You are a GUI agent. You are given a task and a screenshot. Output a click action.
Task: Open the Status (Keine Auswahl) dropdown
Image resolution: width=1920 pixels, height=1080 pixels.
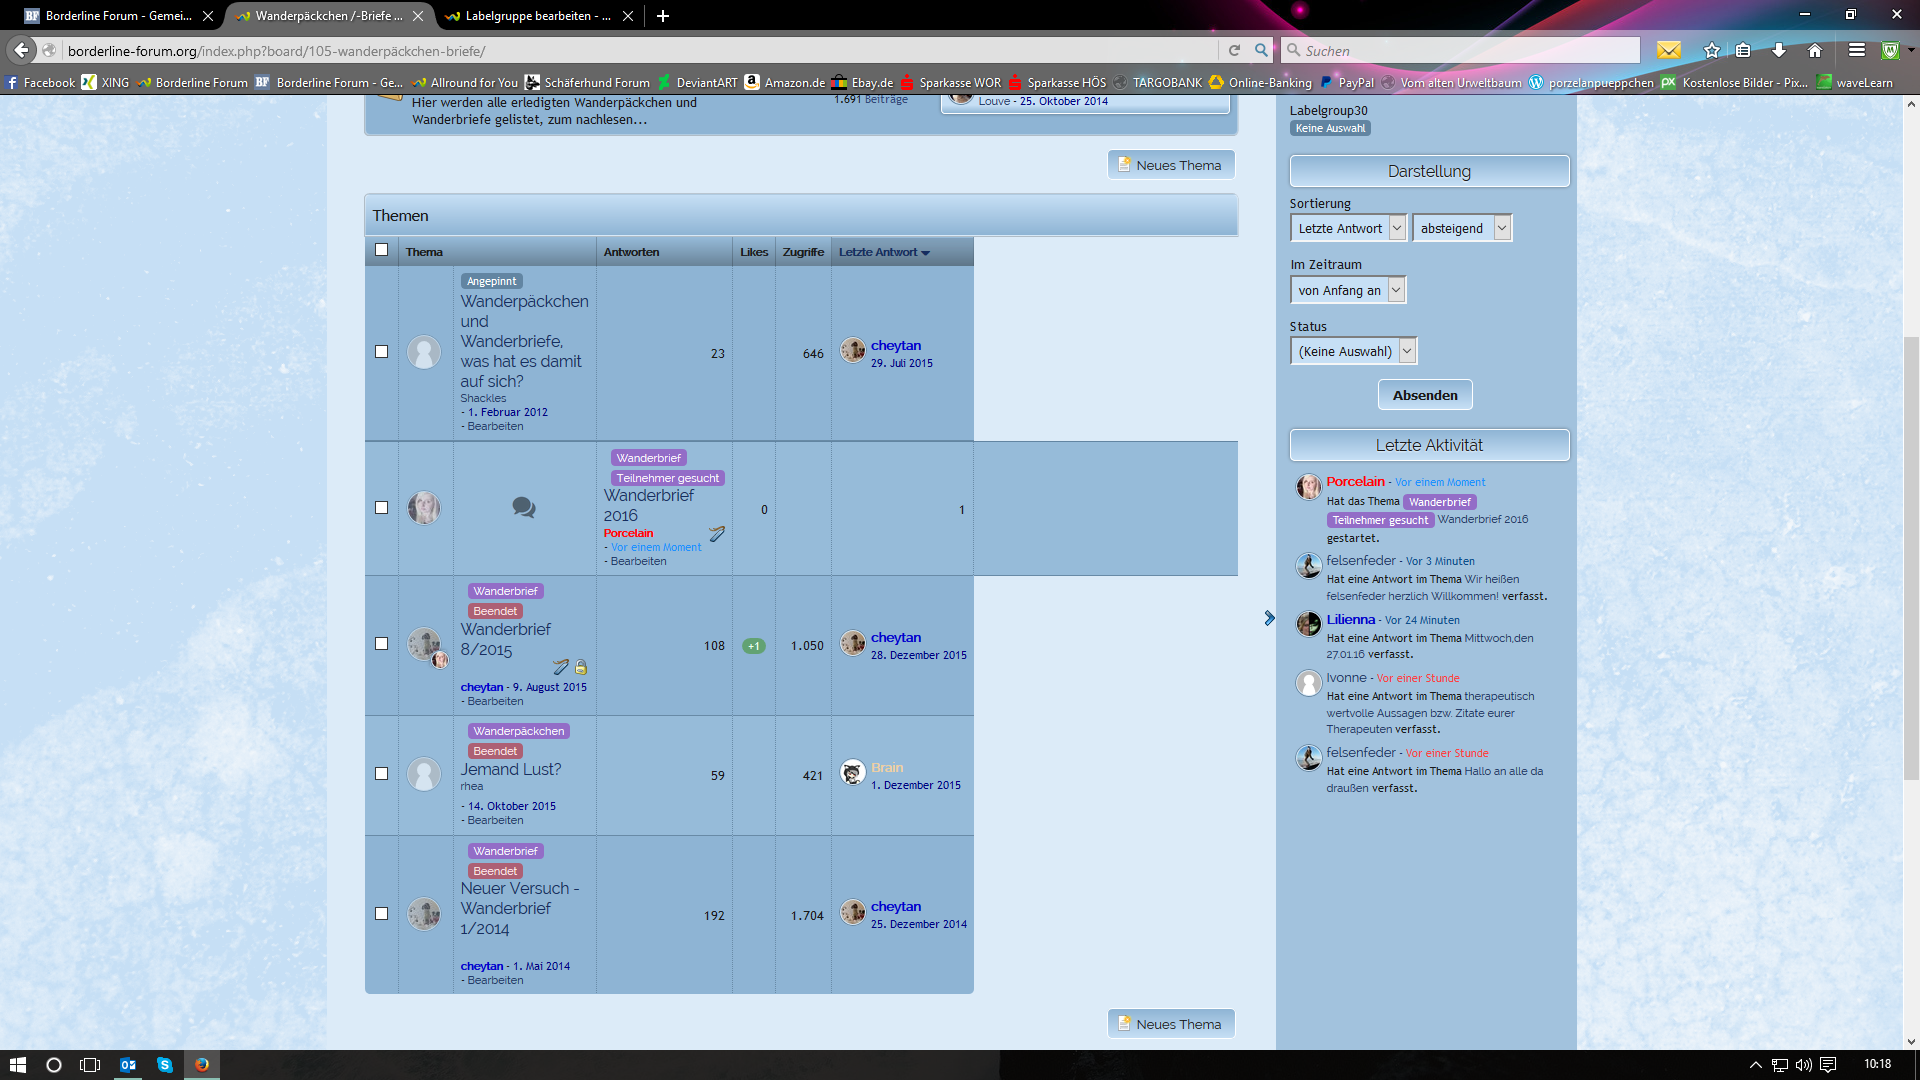(x=1353, y=352)
